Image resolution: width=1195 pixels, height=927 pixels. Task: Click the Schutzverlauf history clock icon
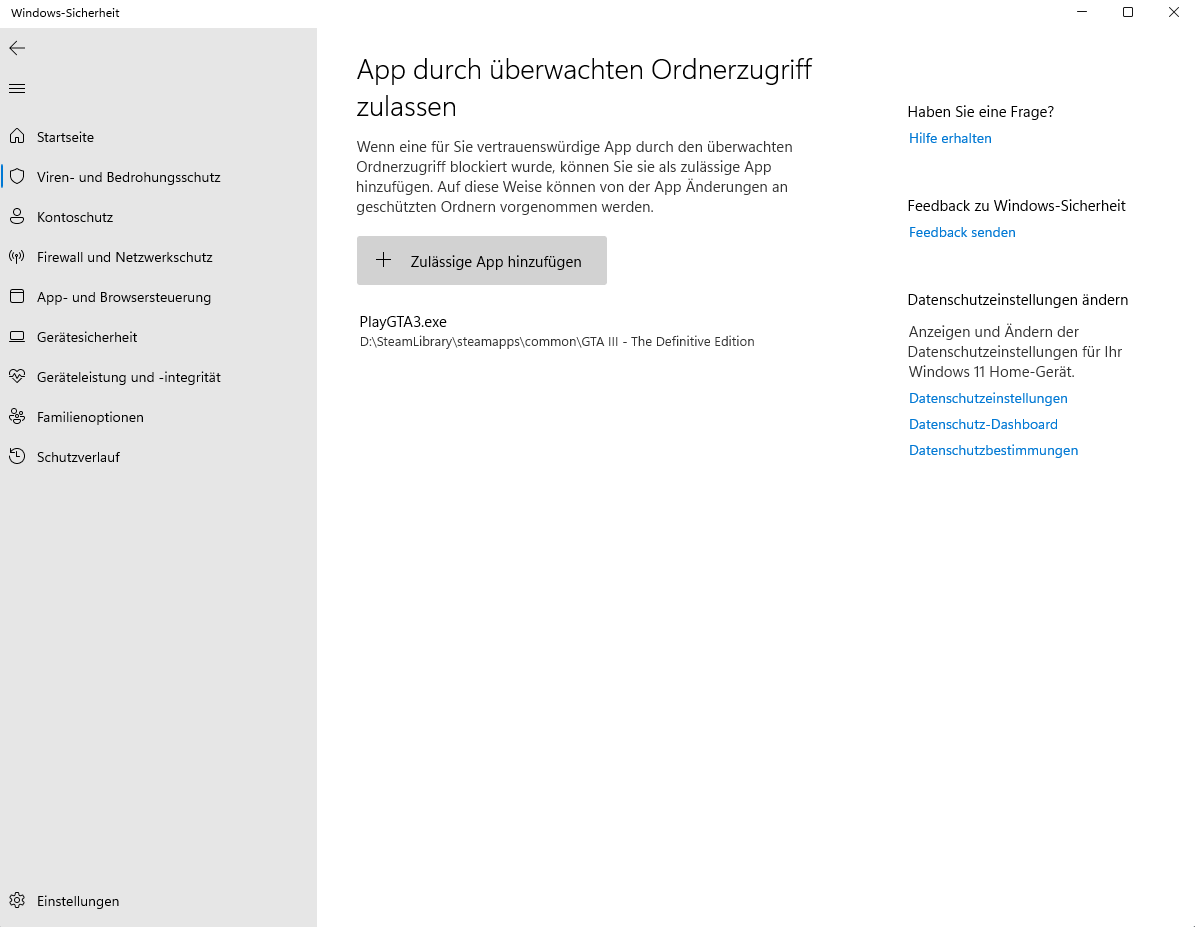coord(17,457)
